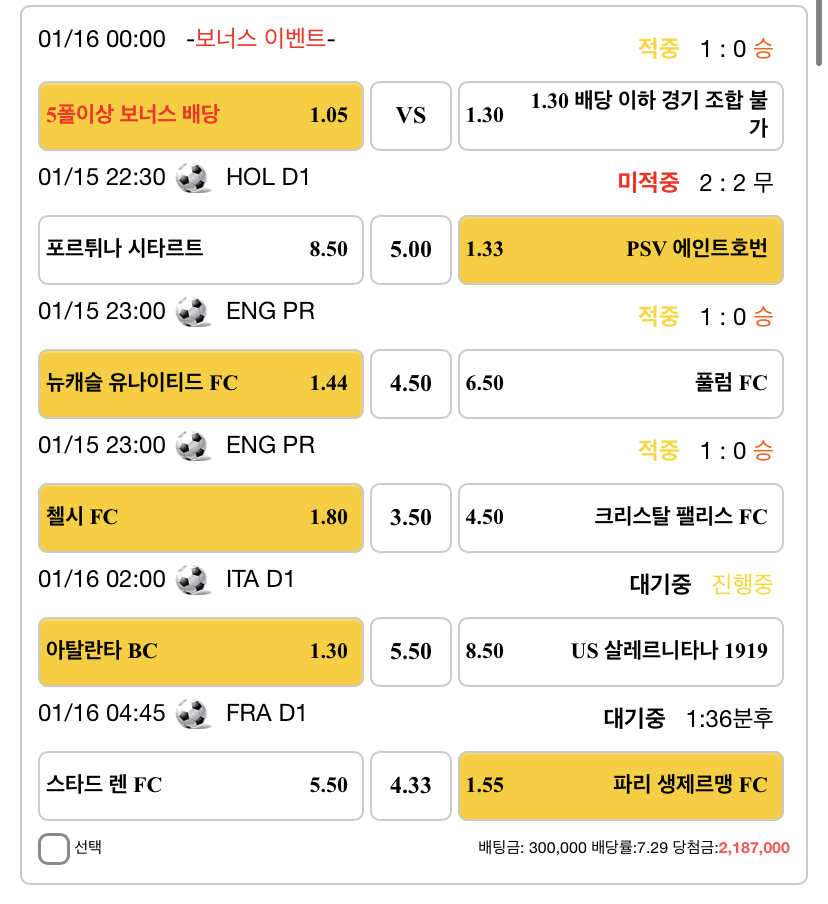Screen dimensions: 828x904
Task: Click soccer ball icon above 첼시 FC row
Action: coord(193,446)
